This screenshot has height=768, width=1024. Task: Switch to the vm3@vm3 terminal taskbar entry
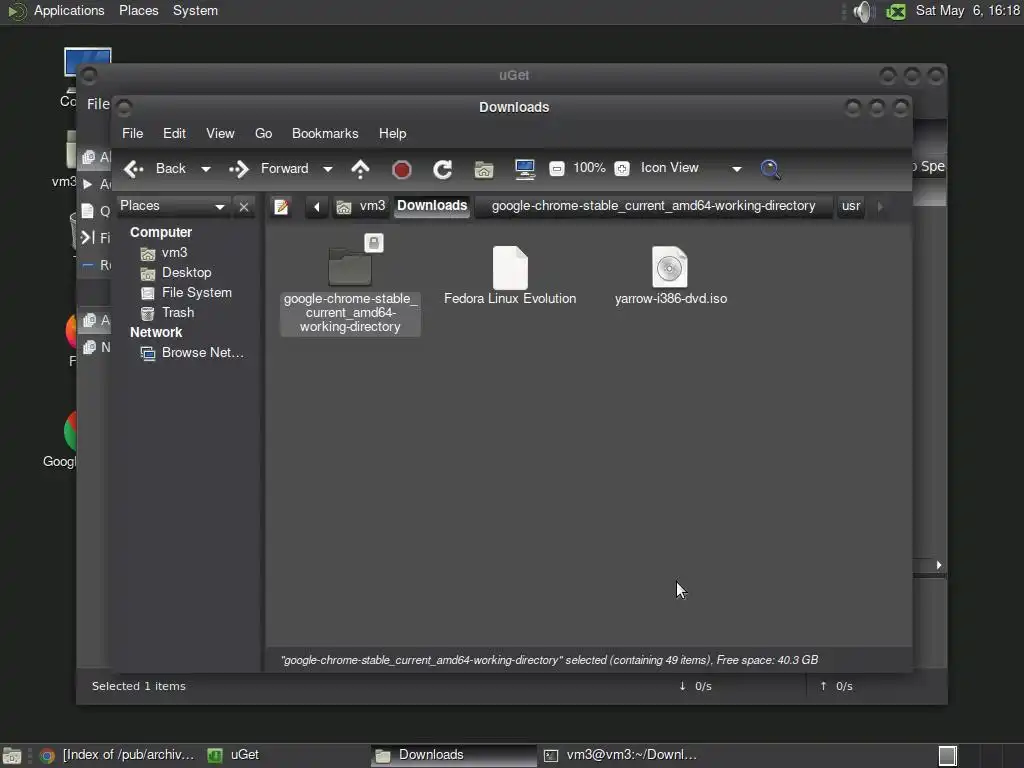620,756
